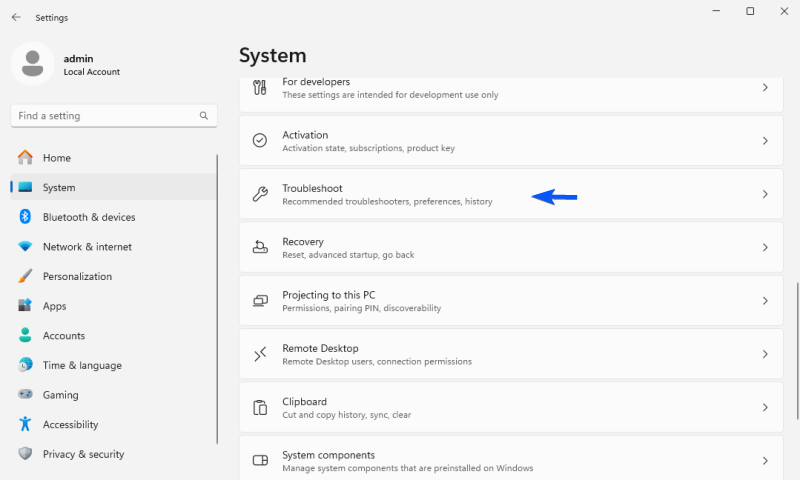Click the Projecting to this PC icon
This screenshot has width=800, height=480.
(260, 301)
